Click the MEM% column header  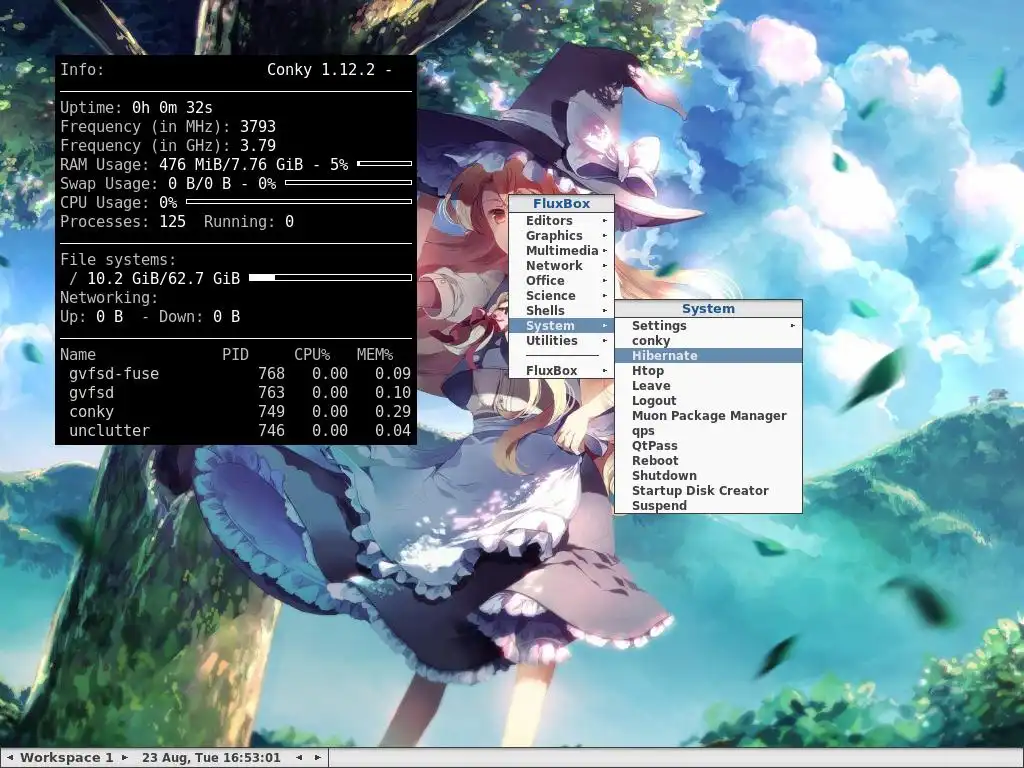pyautogui.click(x=375, y=355)
